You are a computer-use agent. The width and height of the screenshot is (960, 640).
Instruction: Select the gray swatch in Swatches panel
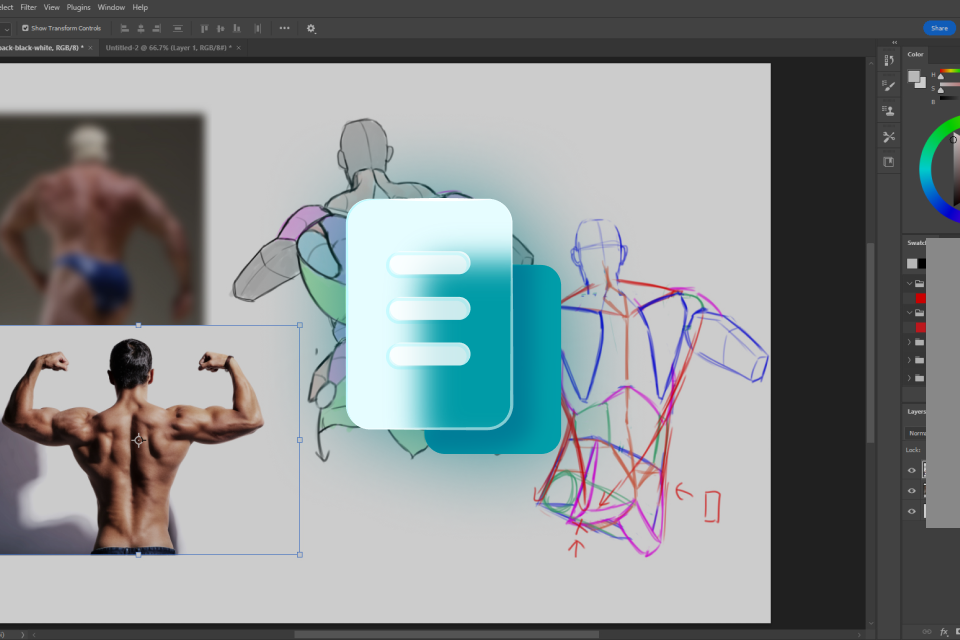912,263
